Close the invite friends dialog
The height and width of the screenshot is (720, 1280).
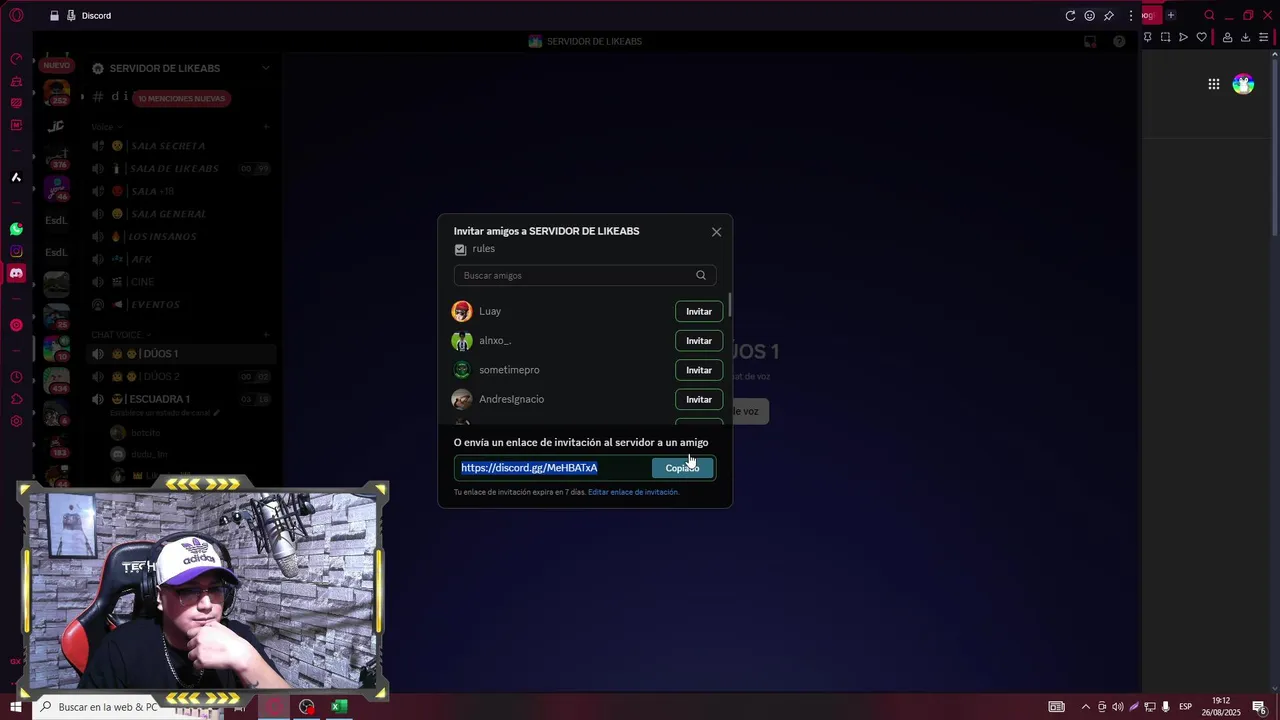(x=716, y=232)
